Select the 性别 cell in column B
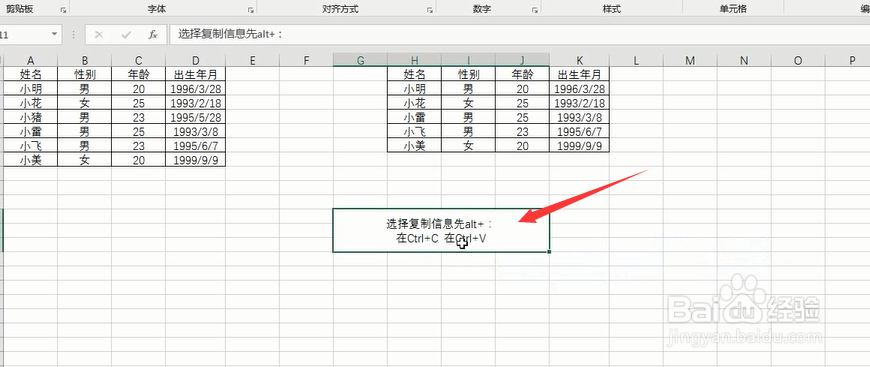This screenshot has height=367, width=870. click(x=84, y=74)
